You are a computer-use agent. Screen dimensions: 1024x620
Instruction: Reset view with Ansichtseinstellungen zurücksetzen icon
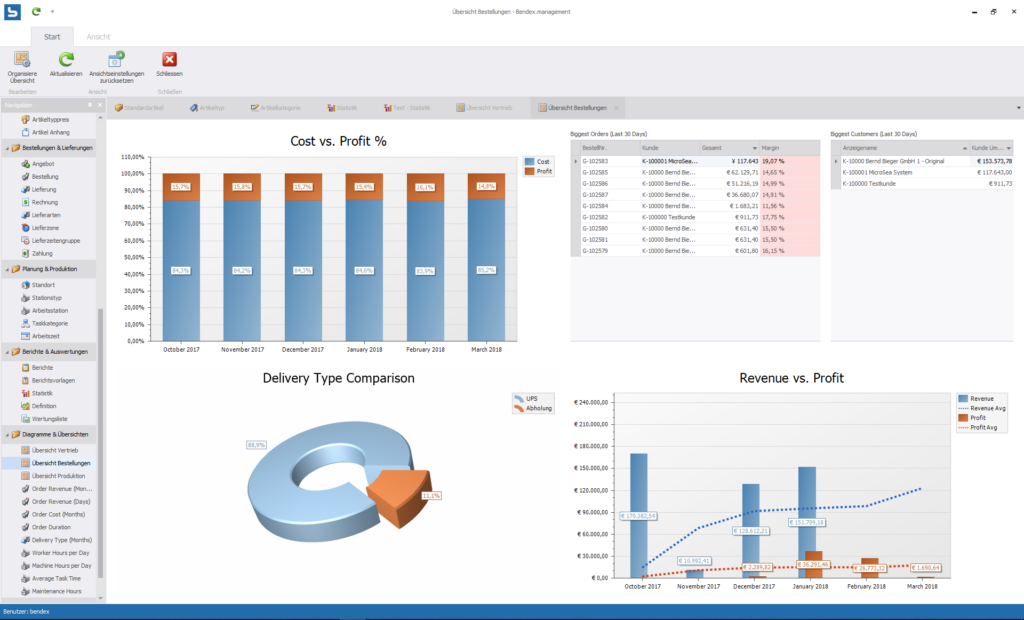116,60
